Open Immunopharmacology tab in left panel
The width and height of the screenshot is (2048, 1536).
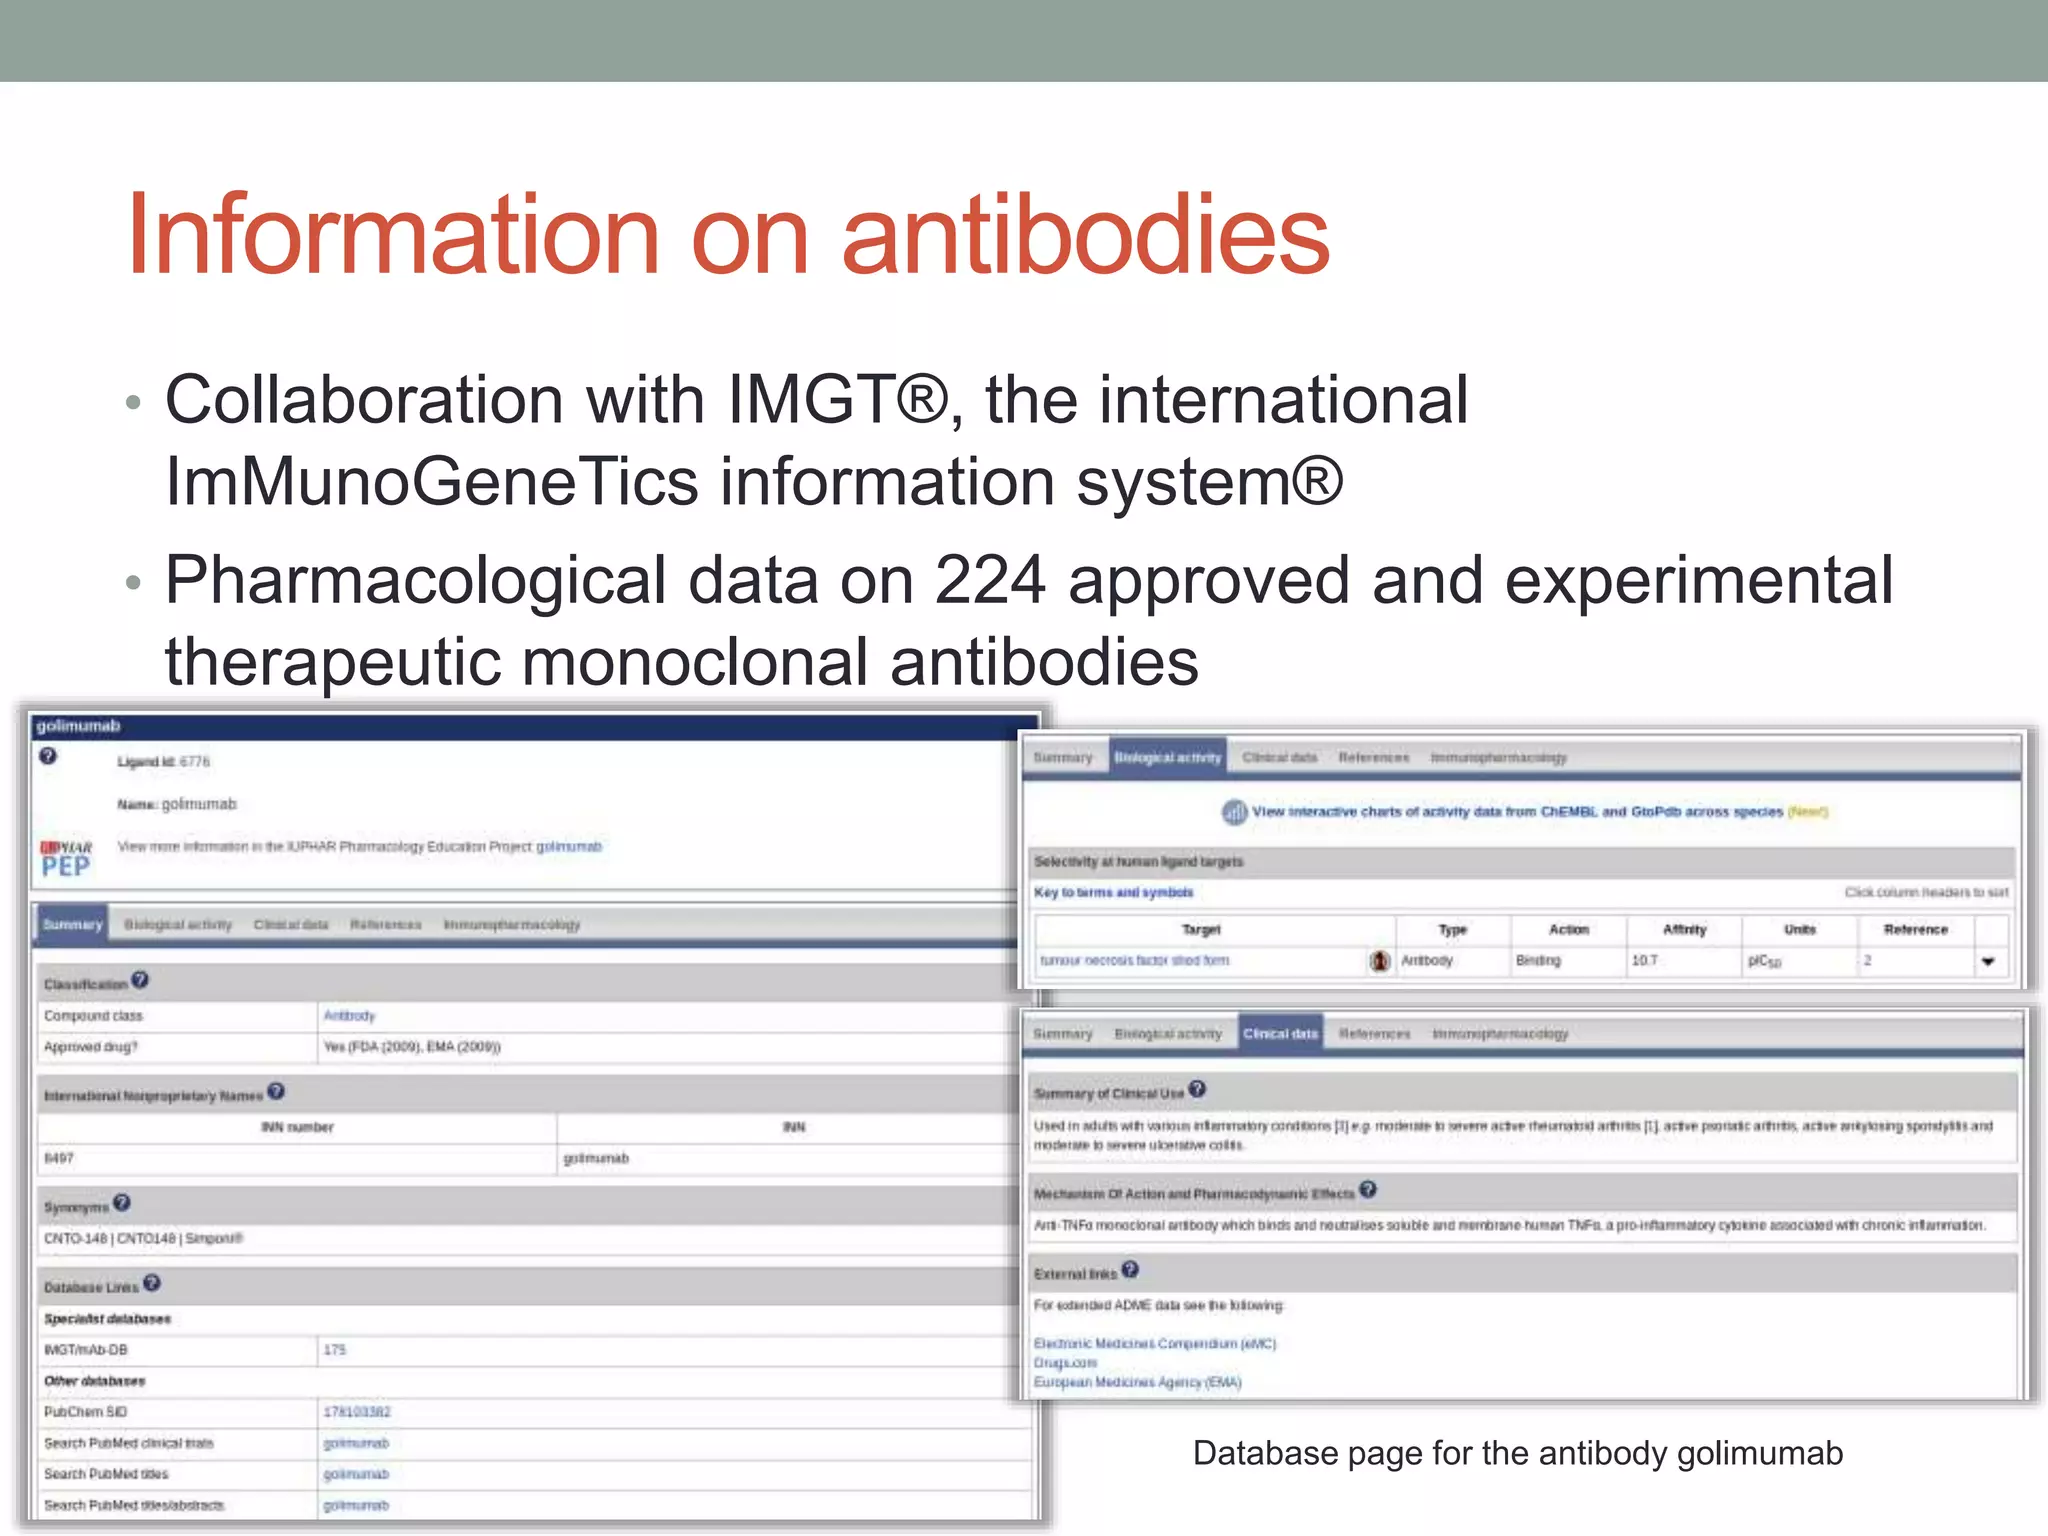(x=512, y=925)
